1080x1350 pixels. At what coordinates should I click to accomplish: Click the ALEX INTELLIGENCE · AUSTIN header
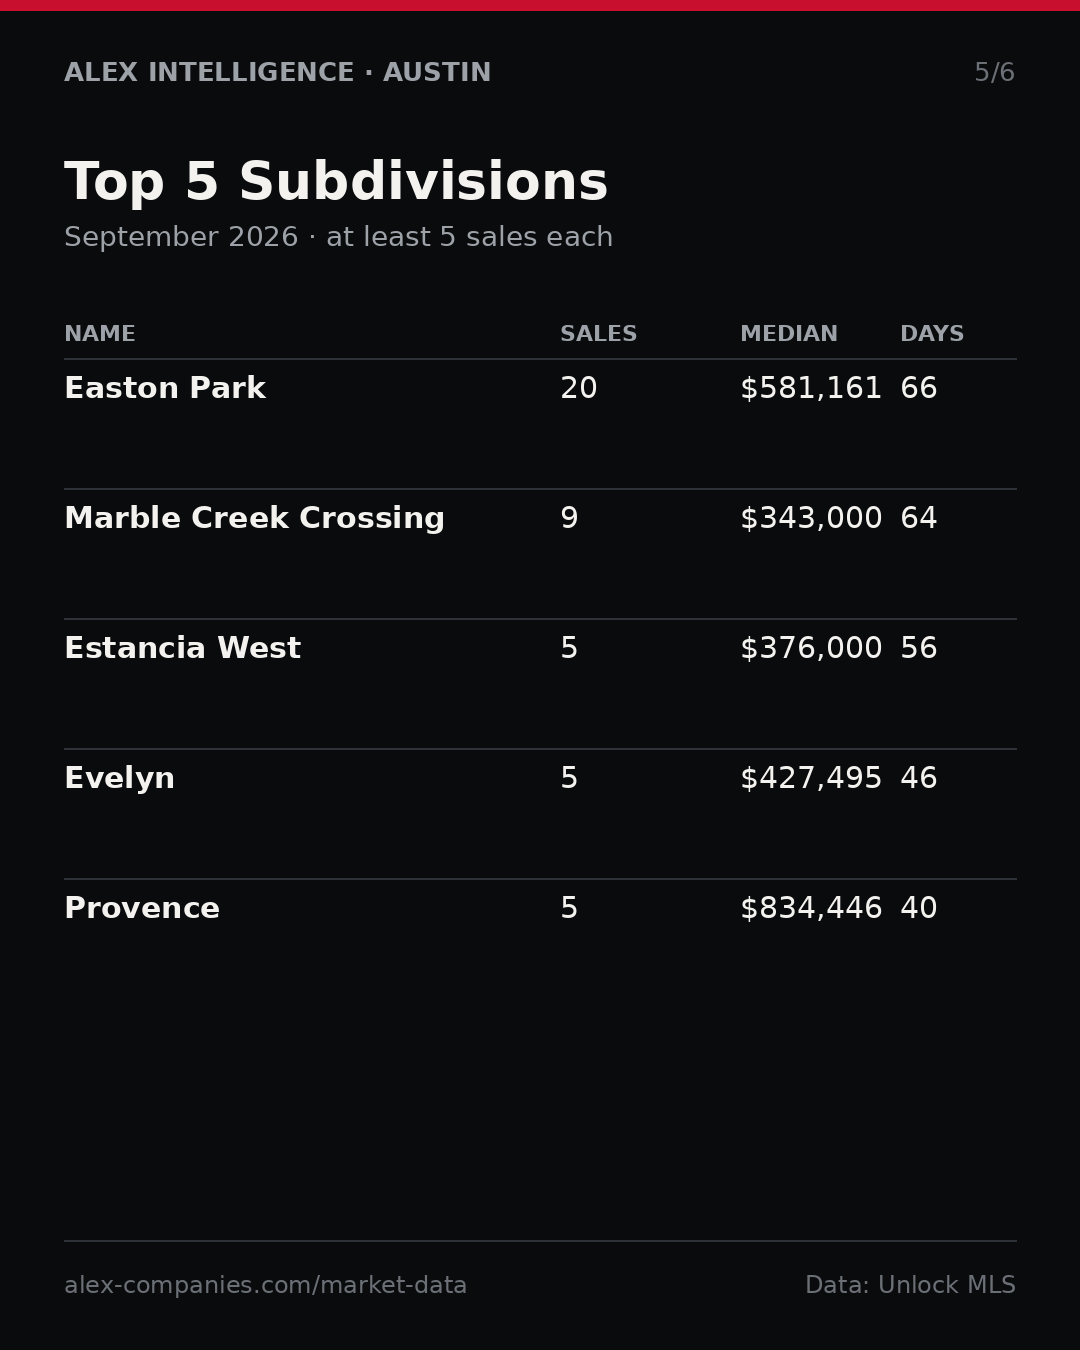click(278, 73)
